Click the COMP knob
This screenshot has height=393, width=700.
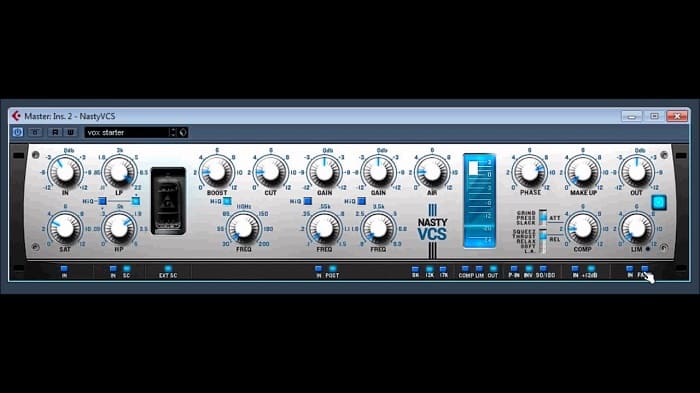pyautogui.click(x=583, y=229)
